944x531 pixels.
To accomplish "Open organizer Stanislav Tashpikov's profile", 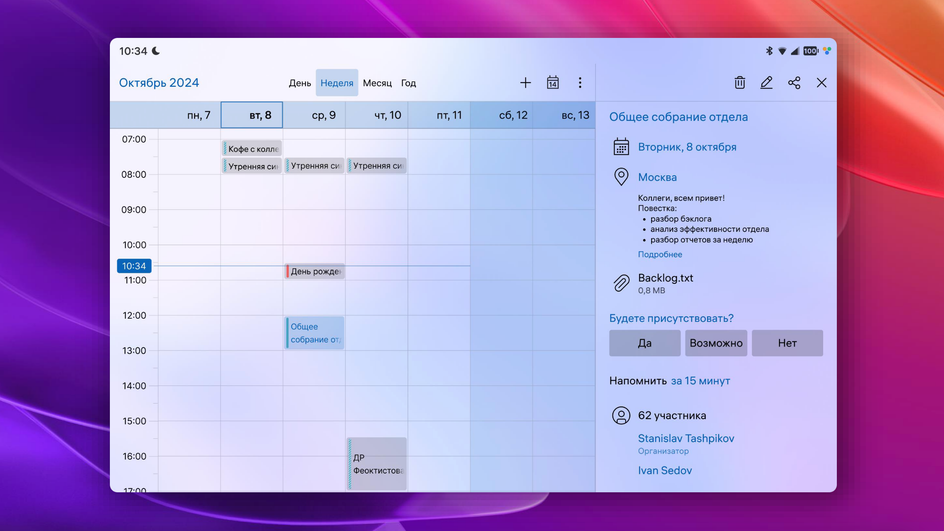I will click(x=686, y=438).
